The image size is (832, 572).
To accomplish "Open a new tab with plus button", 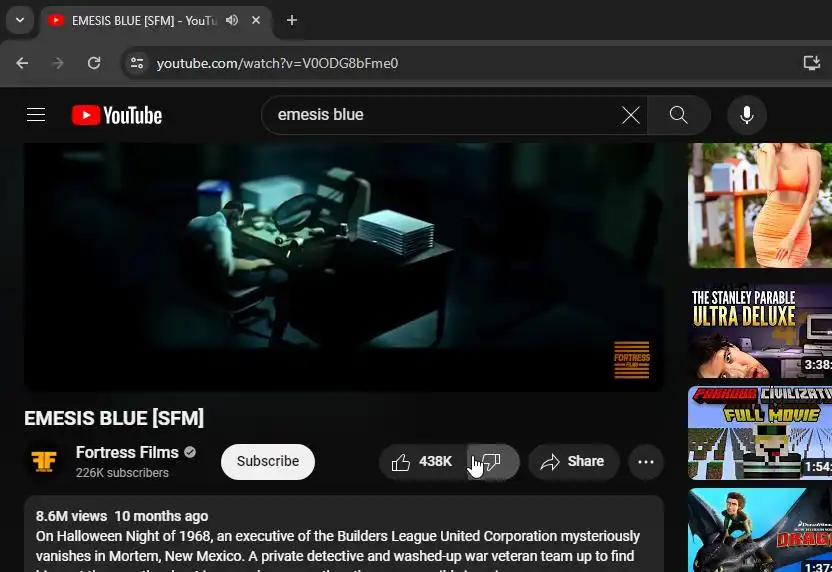I will pos(291,20).
